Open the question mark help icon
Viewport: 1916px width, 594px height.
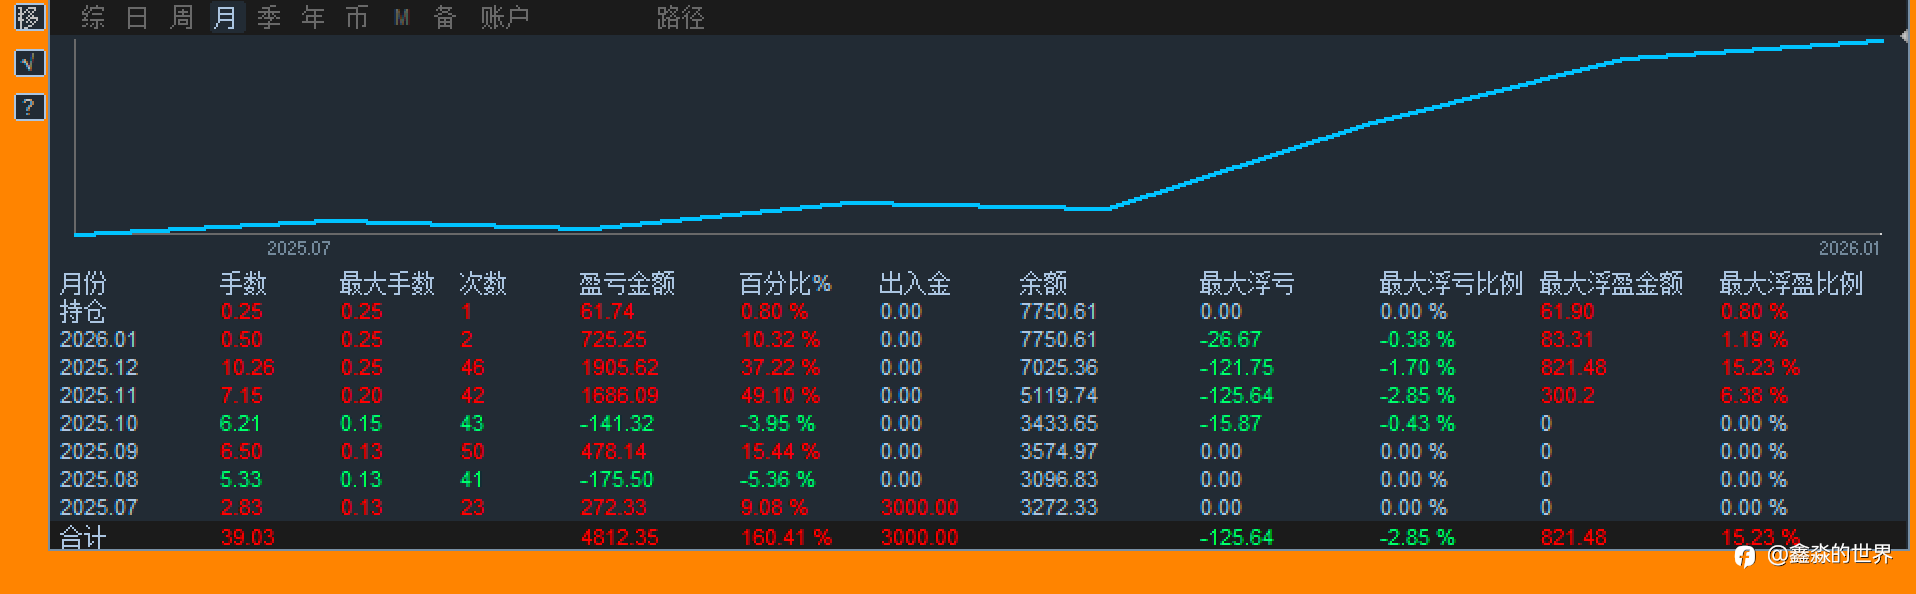point(29,107)
